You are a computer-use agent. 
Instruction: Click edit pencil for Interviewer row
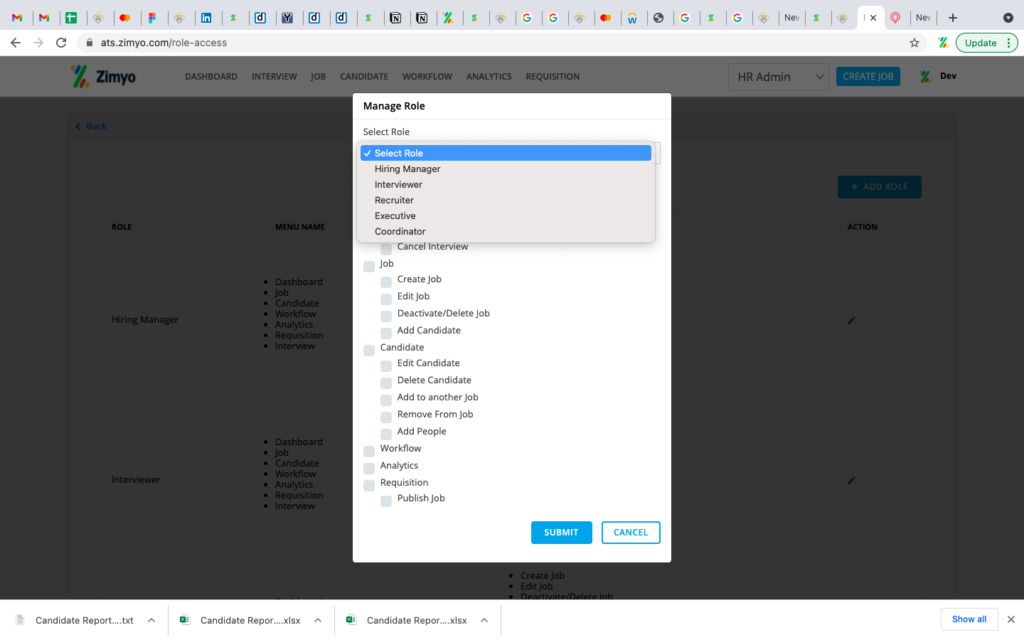tap(851, 480)
